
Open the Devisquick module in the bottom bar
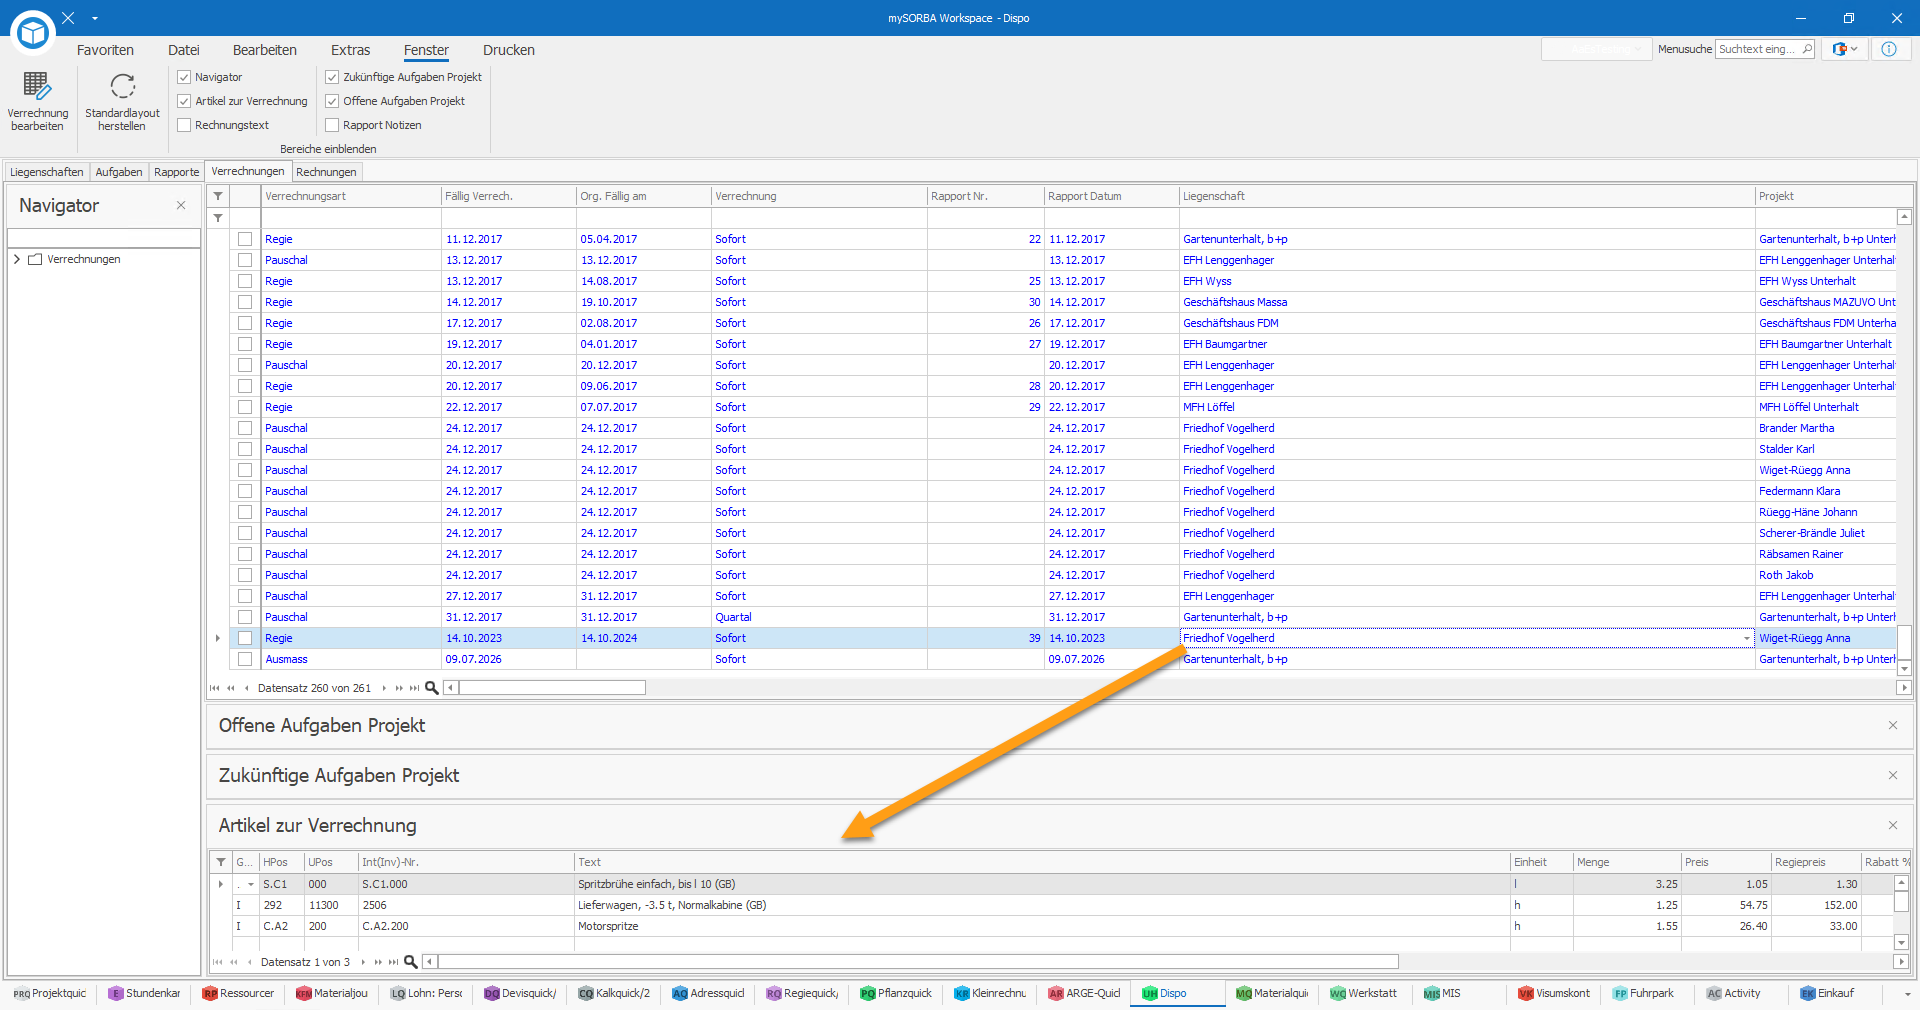click(520, 993)
